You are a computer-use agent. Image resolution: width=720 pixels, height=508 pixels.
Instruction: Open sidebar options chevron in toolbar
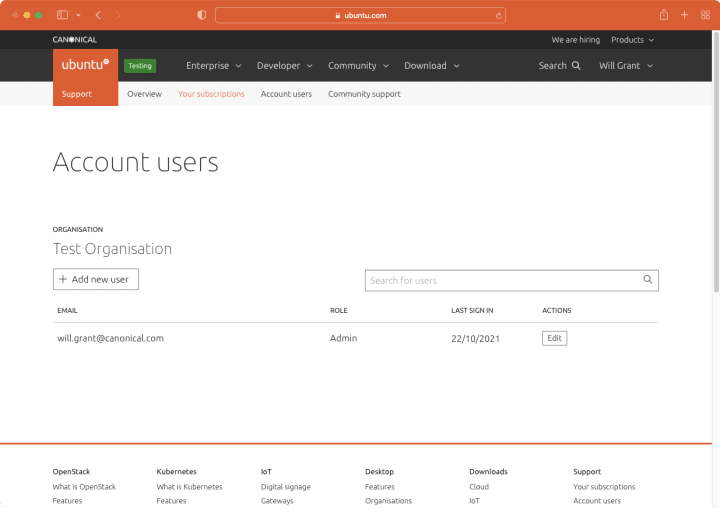79,15
